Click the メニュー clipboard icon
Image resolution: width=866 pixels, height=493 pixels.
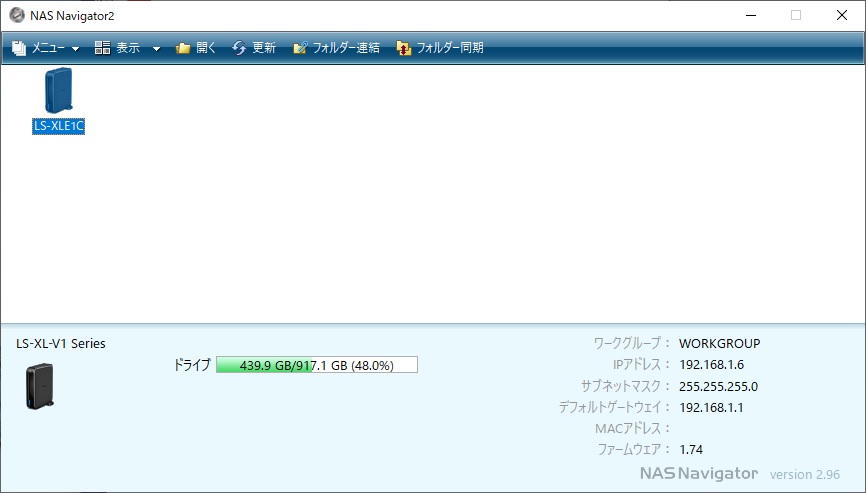pyautogui.click(x=19, y=48)
